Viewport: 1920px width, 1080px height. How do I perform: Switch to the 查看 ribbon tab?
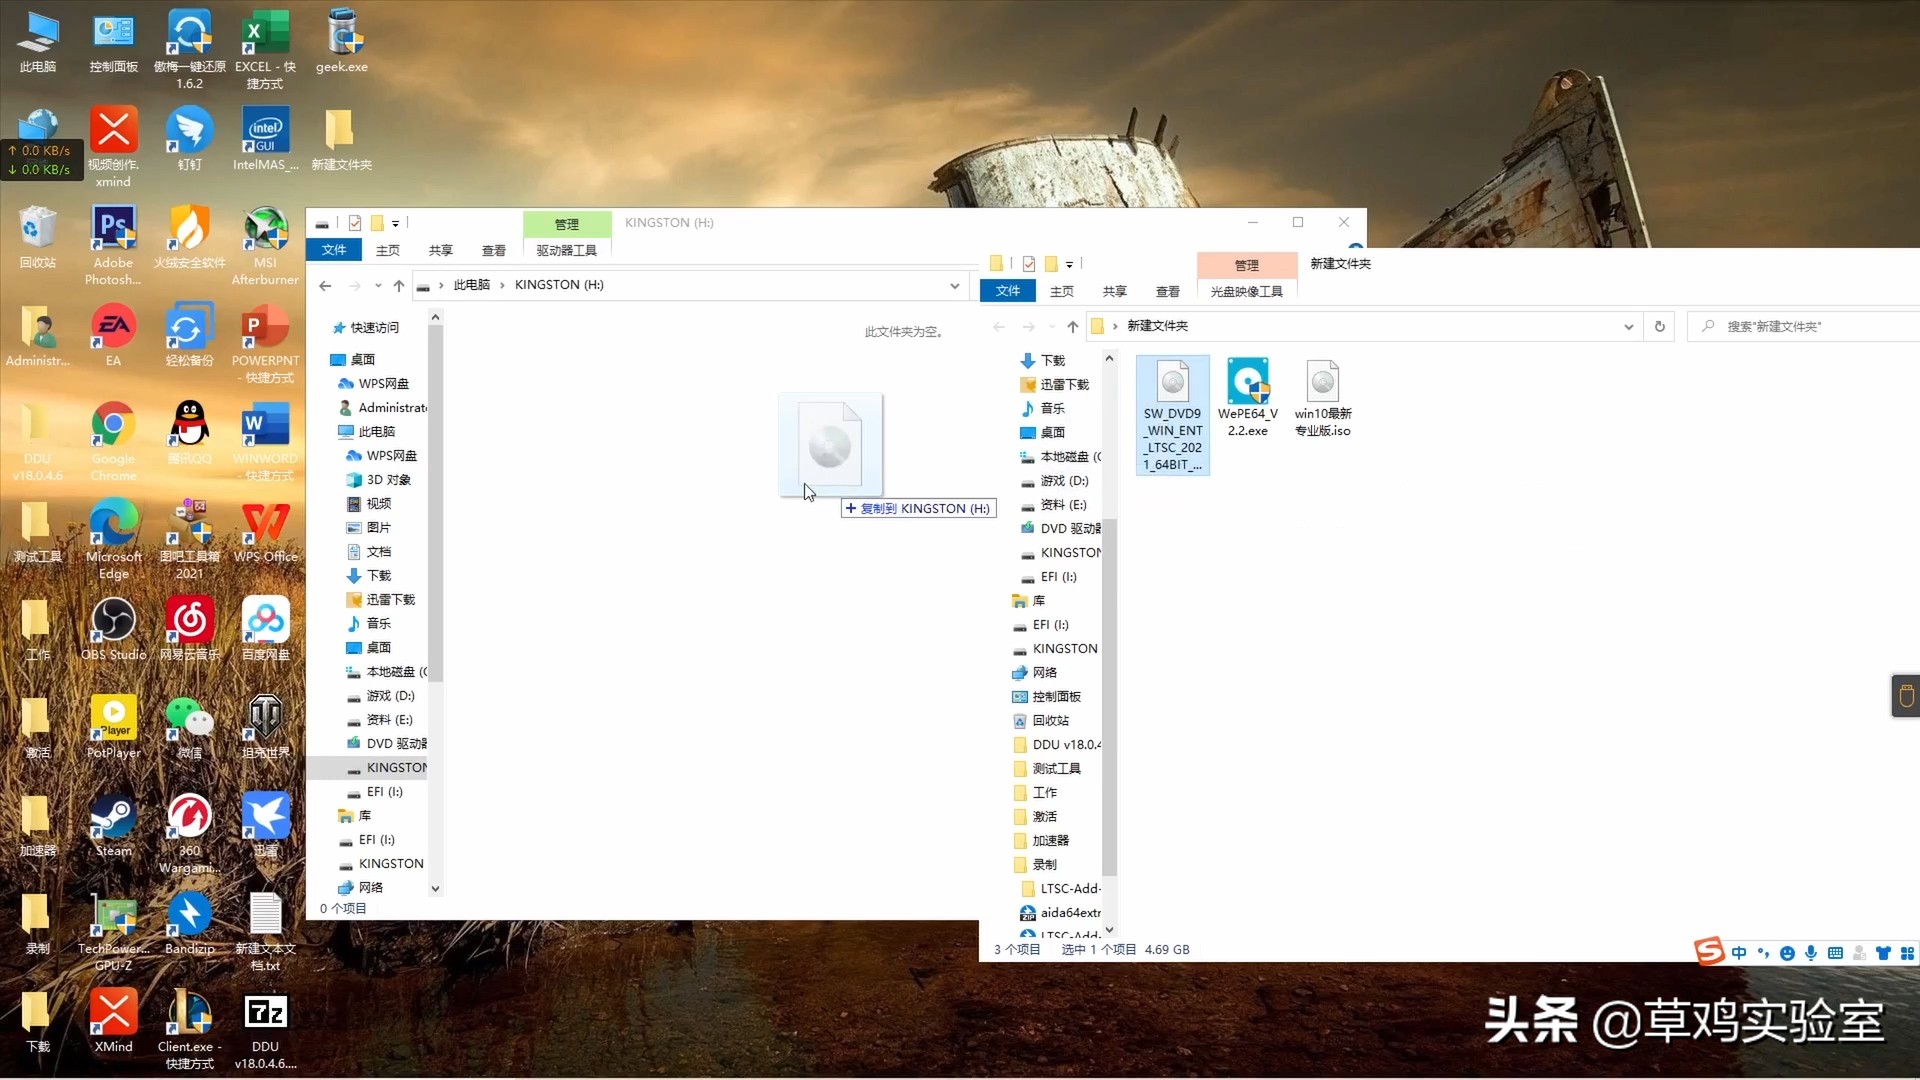(x=1167, y=291)
